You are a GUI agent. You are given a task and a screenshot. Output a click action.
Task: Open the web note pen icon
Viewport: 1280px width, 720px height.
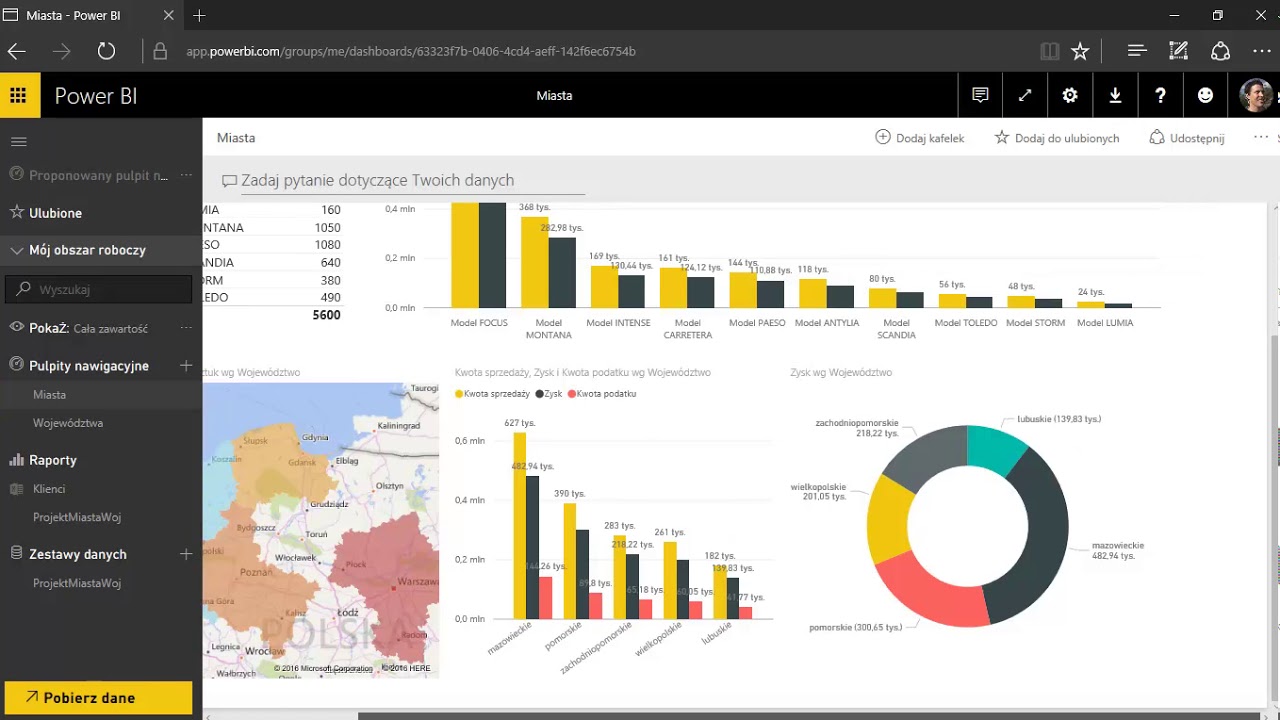(1178, 51)
